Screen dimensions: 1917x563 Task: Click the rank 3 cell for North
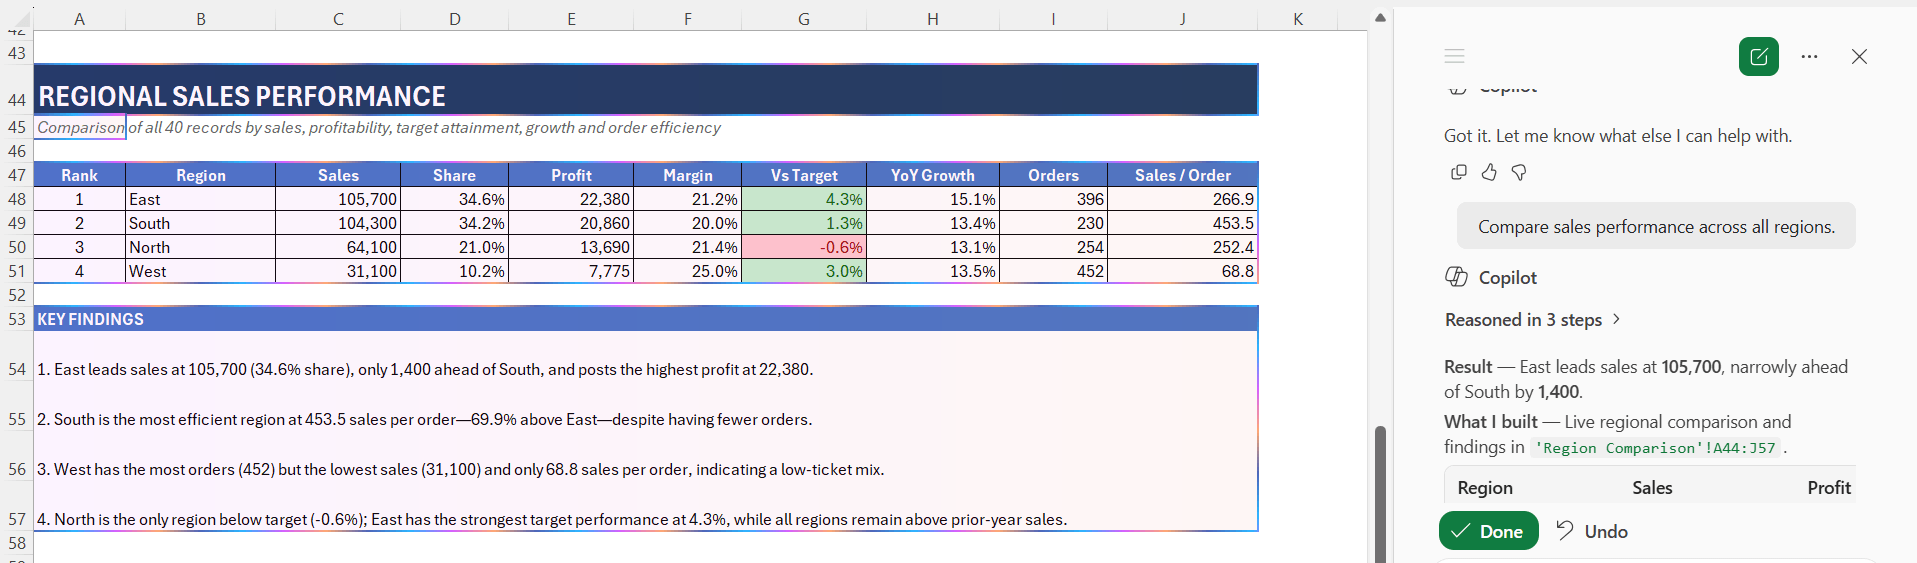click(79, 247)
